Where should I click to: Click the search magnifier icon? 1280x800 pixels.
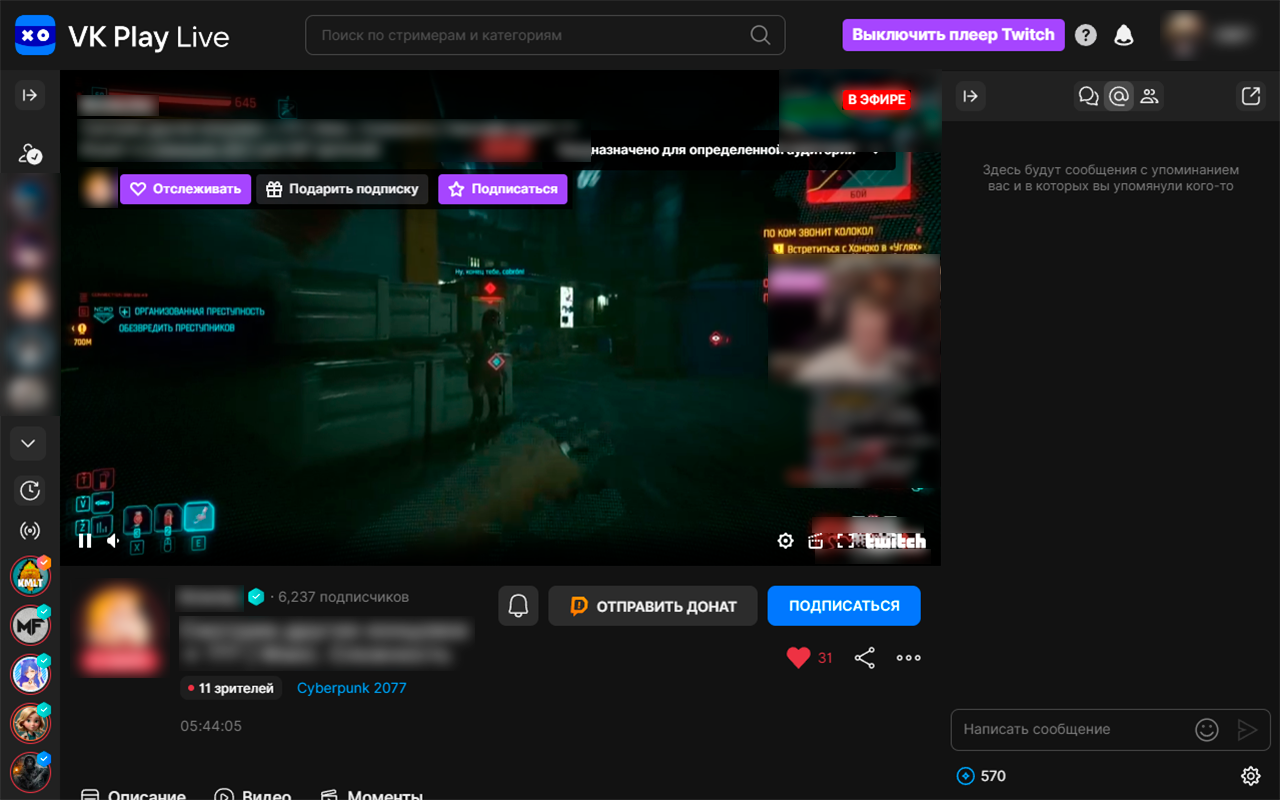pyautogui.click(x=761, y=35)
